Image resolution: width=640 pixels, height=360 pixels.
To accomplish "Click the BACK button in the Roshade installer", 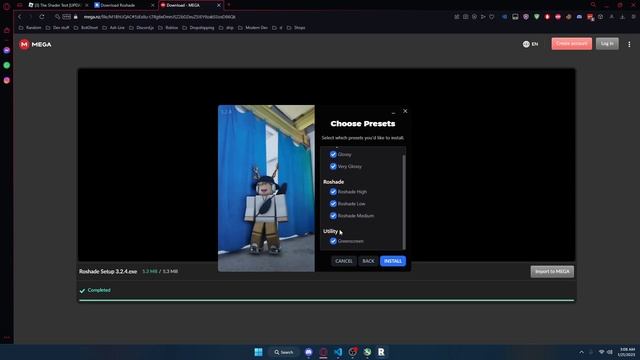I will click(368, 261).
